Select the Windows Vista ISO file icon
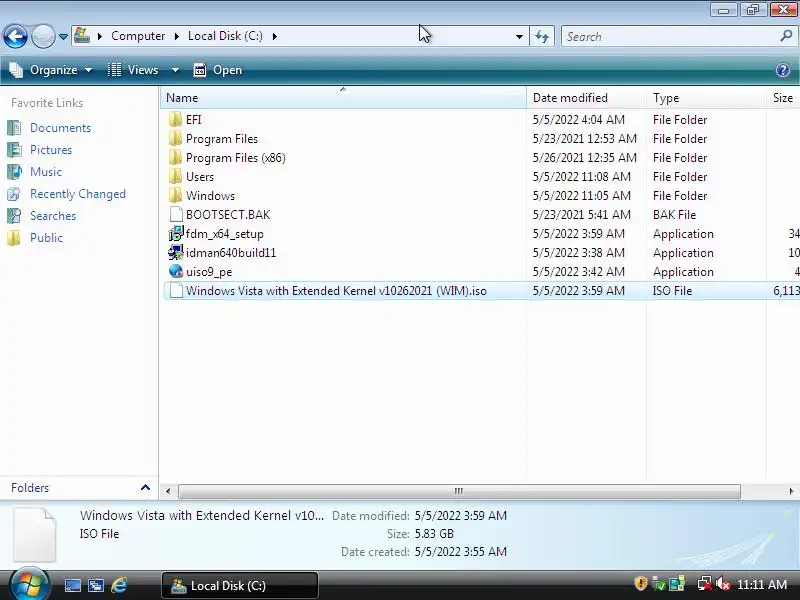The width and height of the screenshot is (800, 600). [x=176, y=291]
